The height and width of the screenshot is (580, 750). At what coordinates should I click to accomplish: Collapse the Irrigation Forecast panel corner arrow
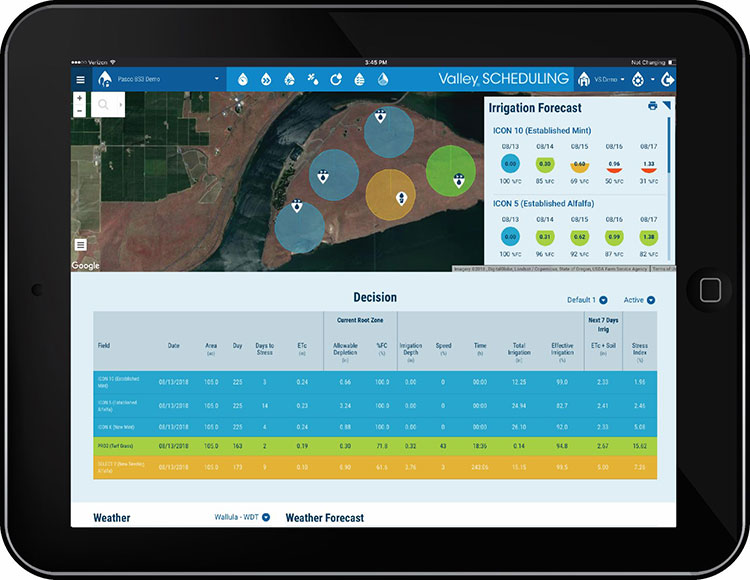(x=667, y=105)
